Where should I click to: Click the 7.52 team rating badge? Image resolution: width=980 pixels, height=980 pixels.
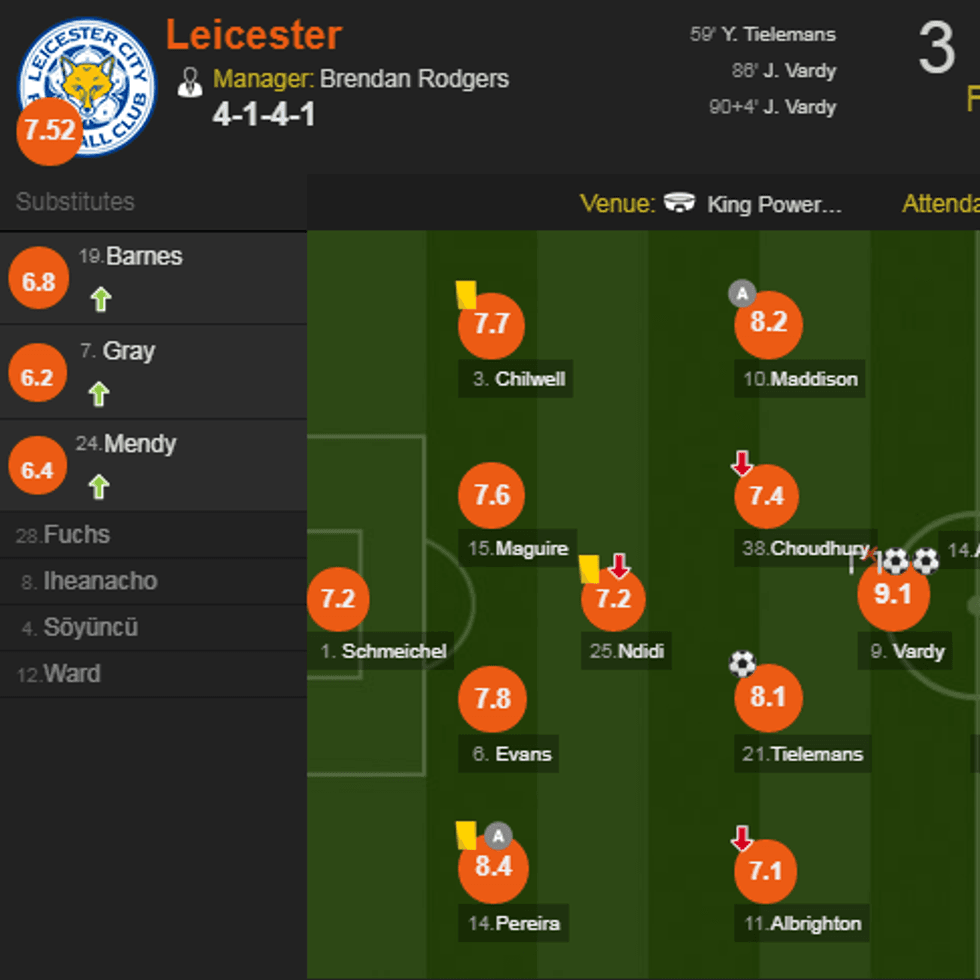[49, 130]
